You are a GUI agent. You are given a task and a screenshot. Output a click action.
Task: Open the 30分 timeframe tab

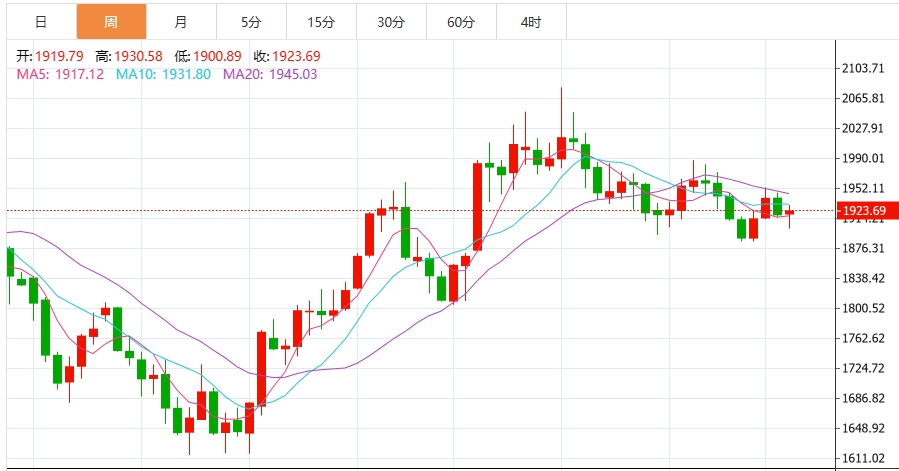coord(391,22)
